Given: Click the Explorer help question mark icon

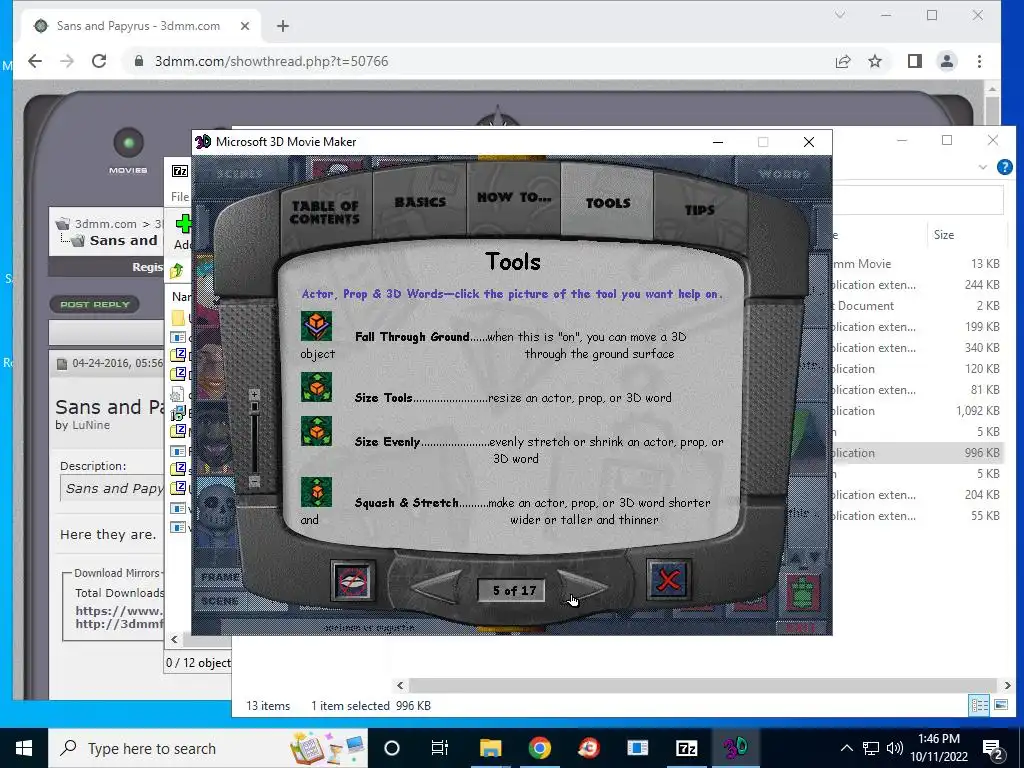Looking at the screenshot, I should tap(1004, 167).
